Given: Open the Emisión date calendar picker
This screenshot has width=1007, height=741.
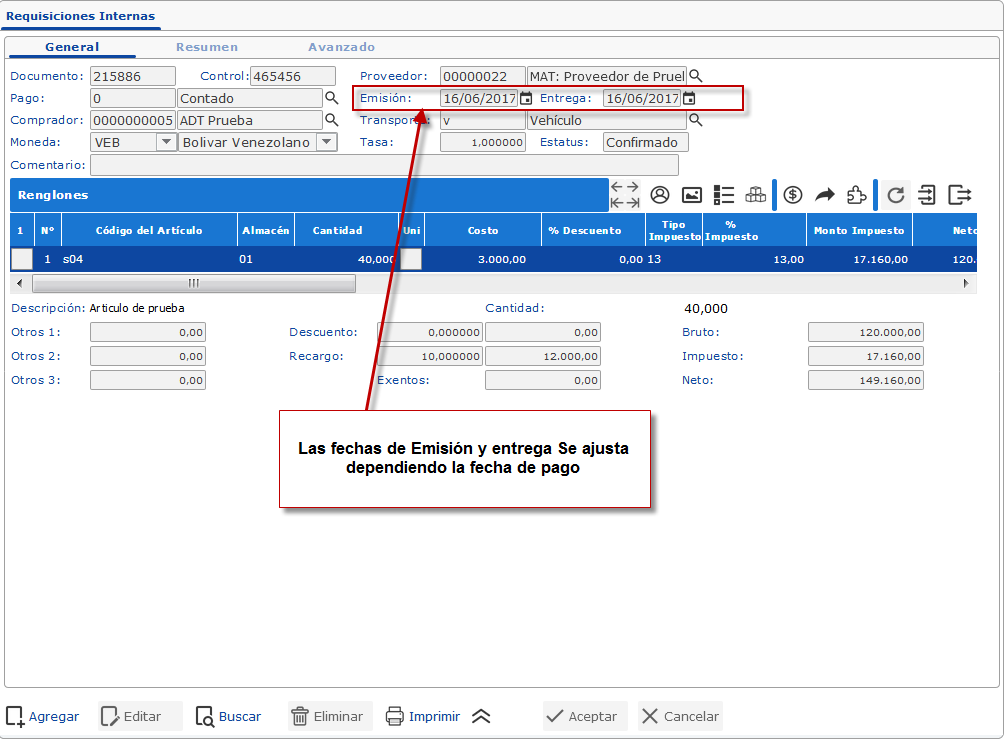Looking at the screenshot, I should (526, 99).
